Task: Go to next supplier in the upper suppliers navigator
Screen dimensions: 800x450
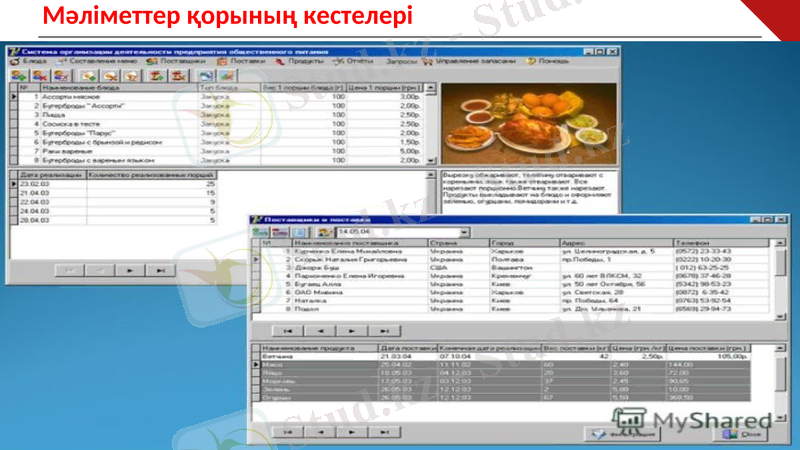Action: [x=352, y=331]
